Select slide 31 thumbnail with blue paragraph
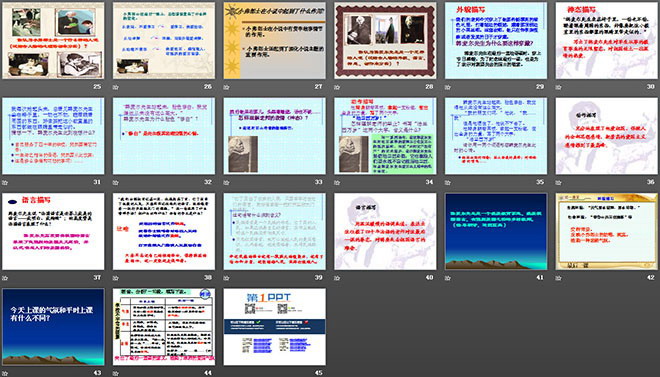The height and width of the screenshot is (377, 660). click(x=53, y=136)
